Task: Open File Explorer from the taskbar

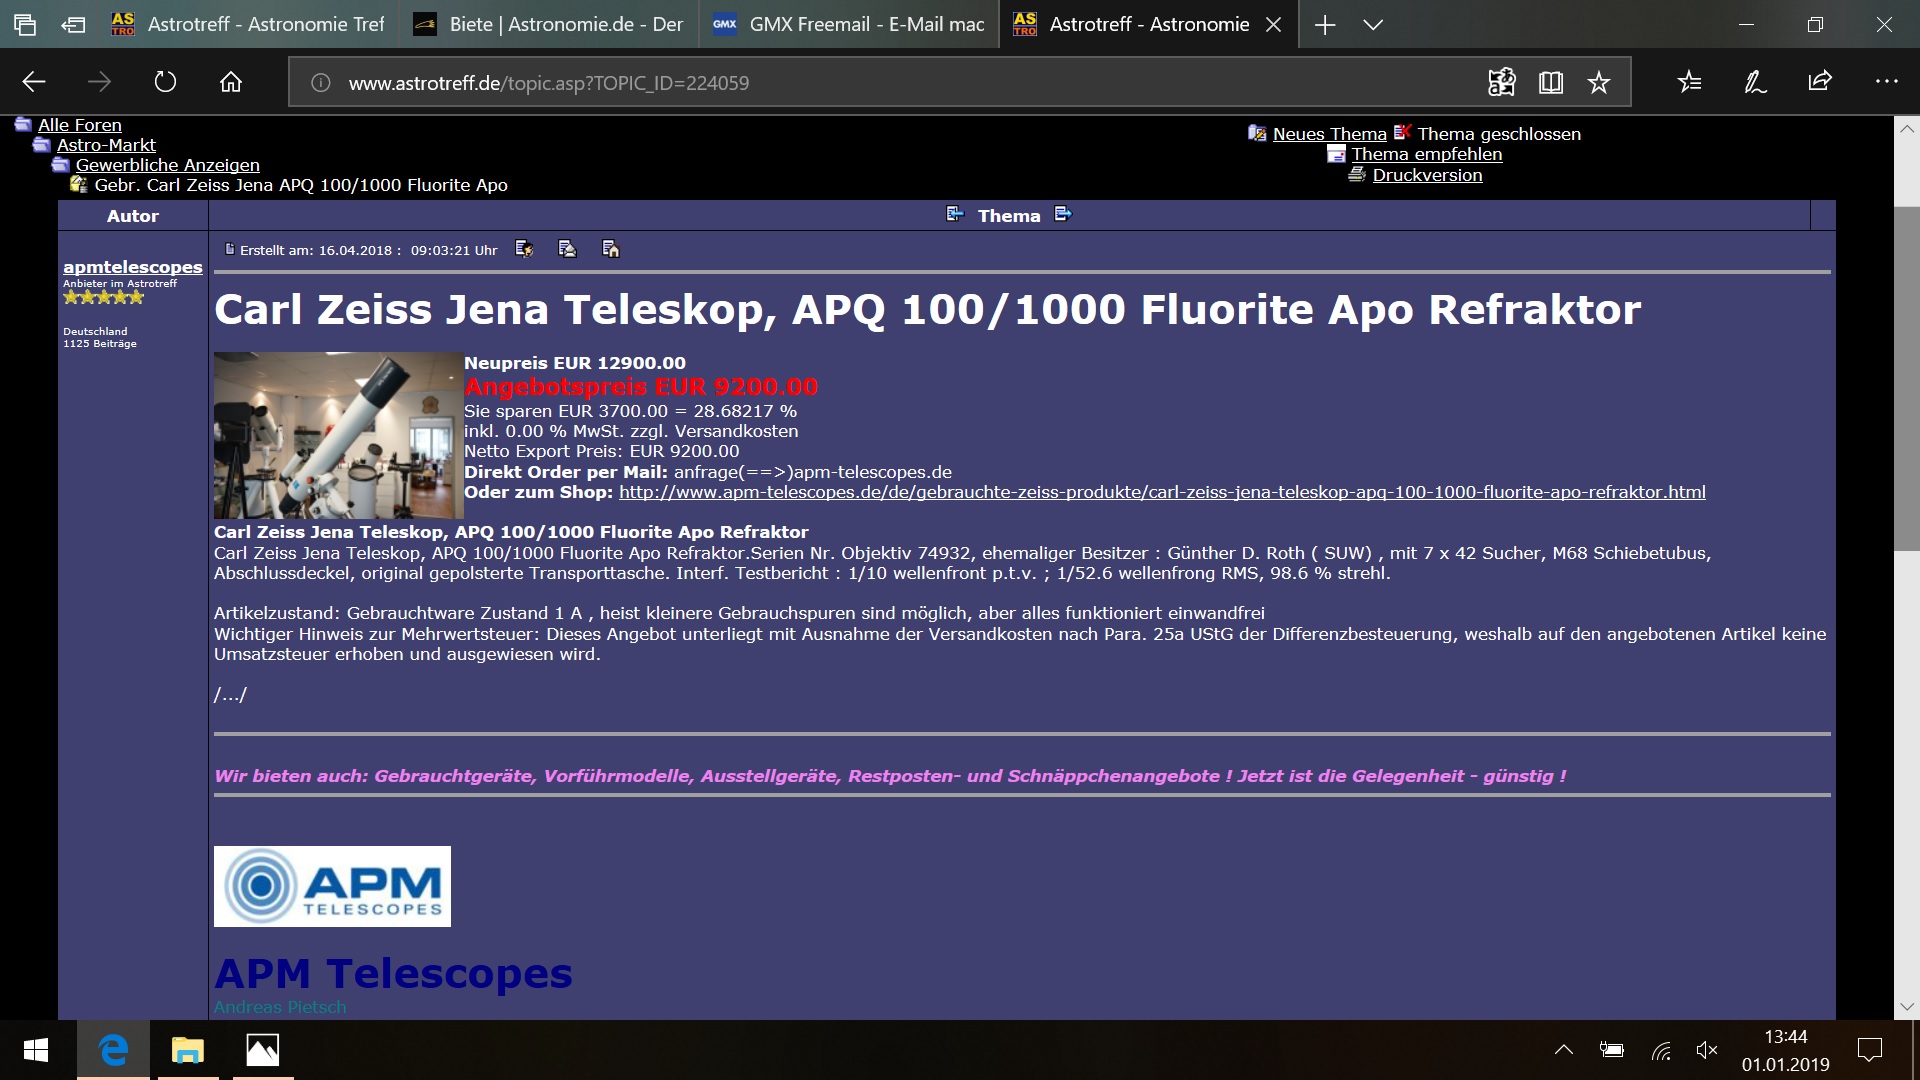Action: 187,1050
